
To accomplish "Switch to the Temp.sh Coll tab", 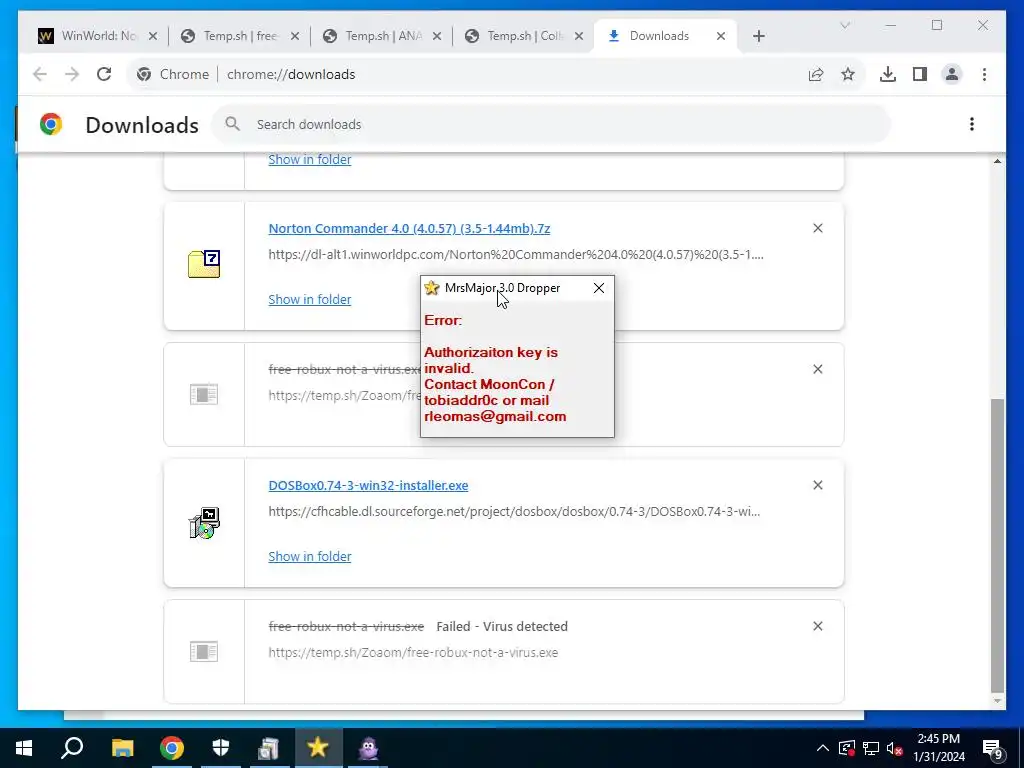I will [524, 36].
